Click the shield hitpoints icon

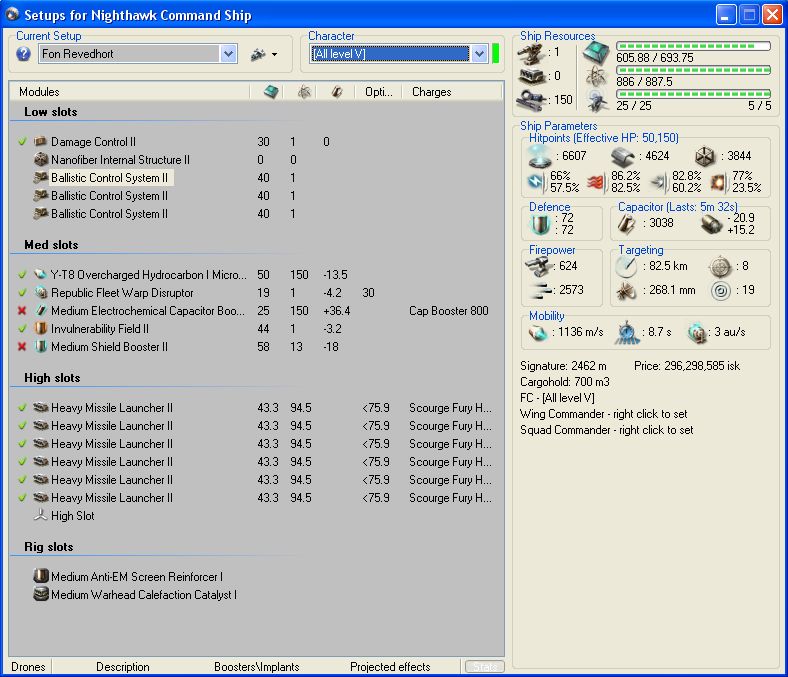click(x=540, y=156)
